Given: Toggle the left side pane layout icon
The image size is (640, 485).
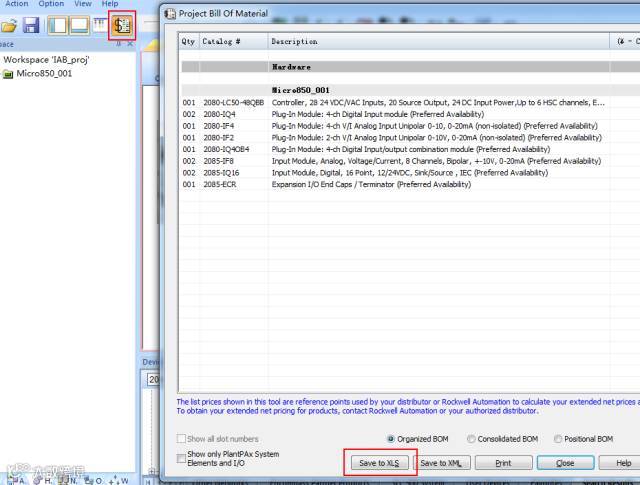Looking at the screenshot, I should (57, 25).
